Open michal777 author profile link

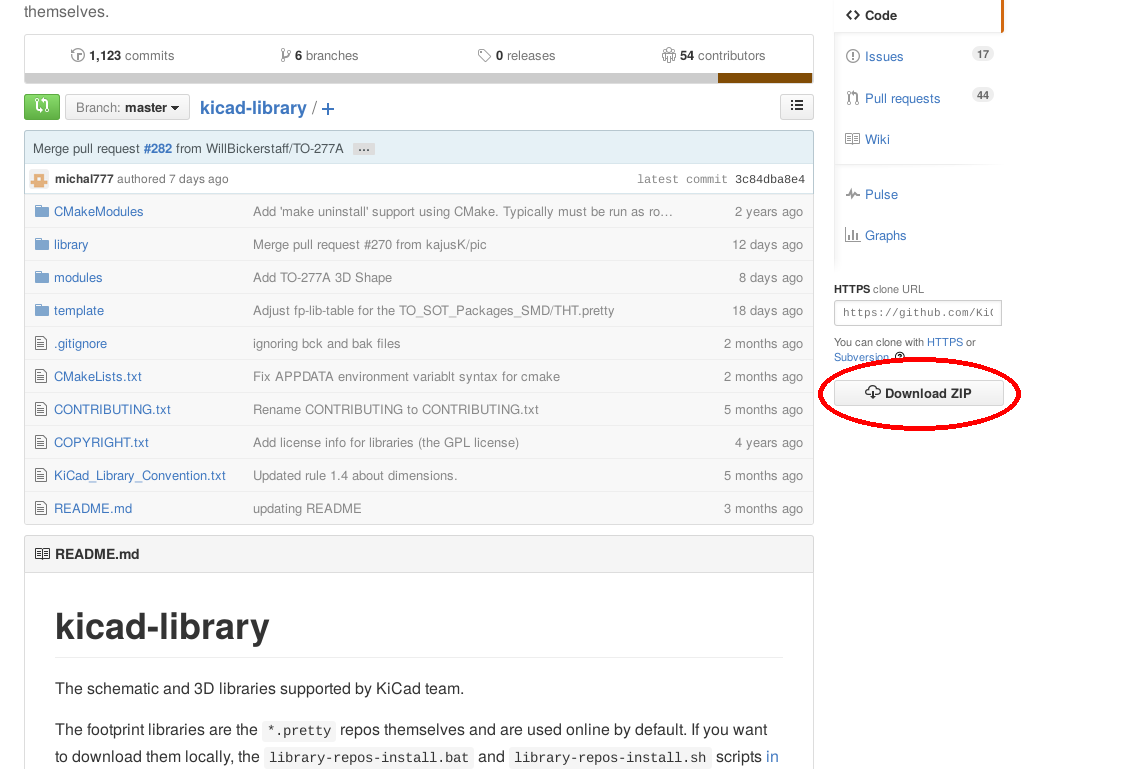pos(84,179)
